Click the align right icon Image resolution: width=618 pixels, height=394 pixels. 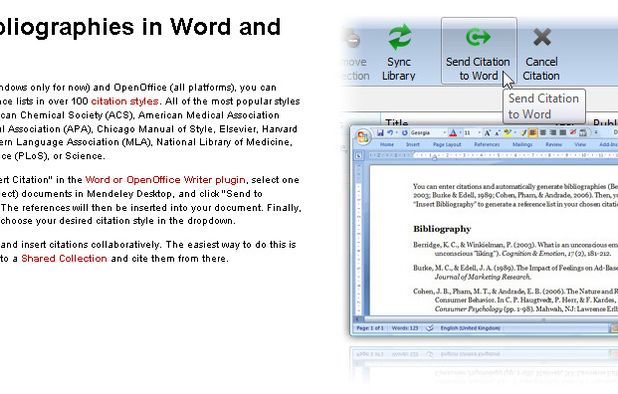553,133
